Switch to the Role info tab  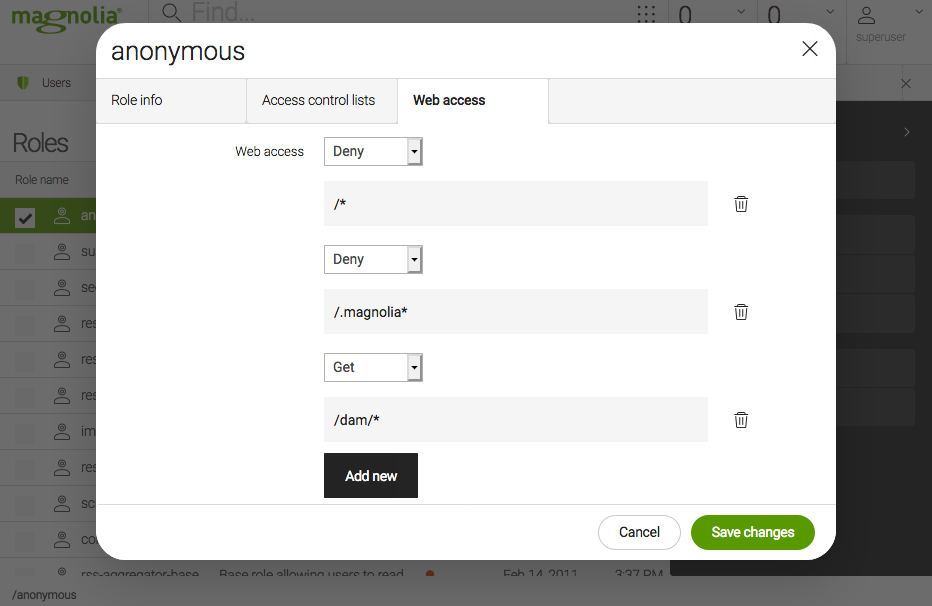(171, 100)
